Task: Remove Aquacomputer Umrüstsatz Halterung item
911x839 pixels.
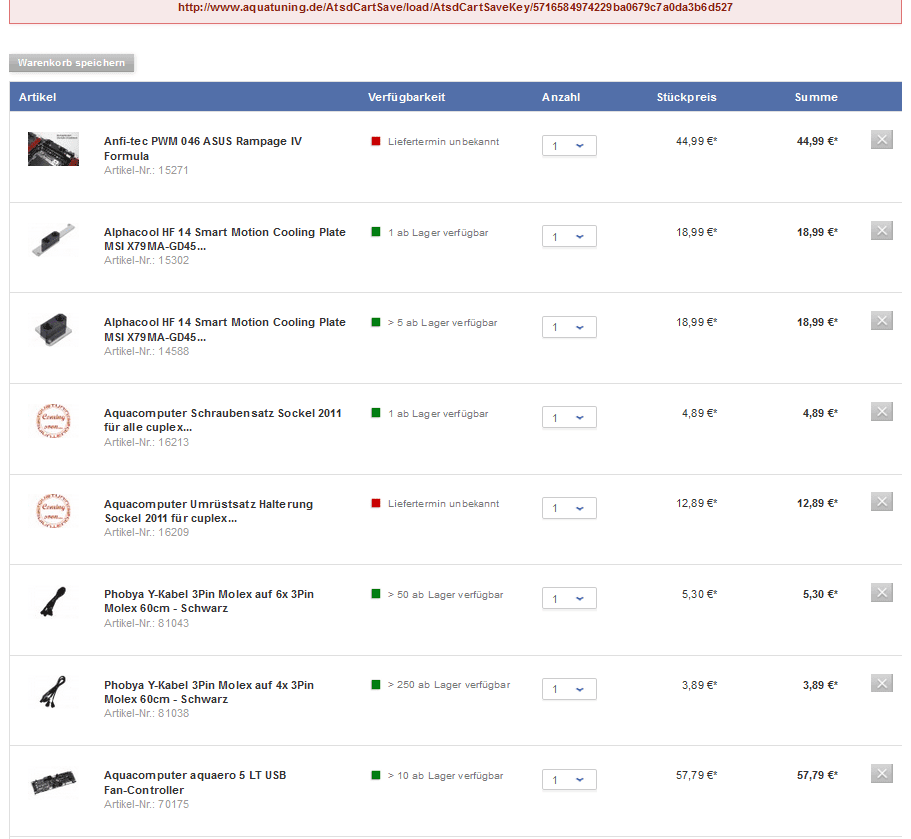Action: [x=881, y=502]
